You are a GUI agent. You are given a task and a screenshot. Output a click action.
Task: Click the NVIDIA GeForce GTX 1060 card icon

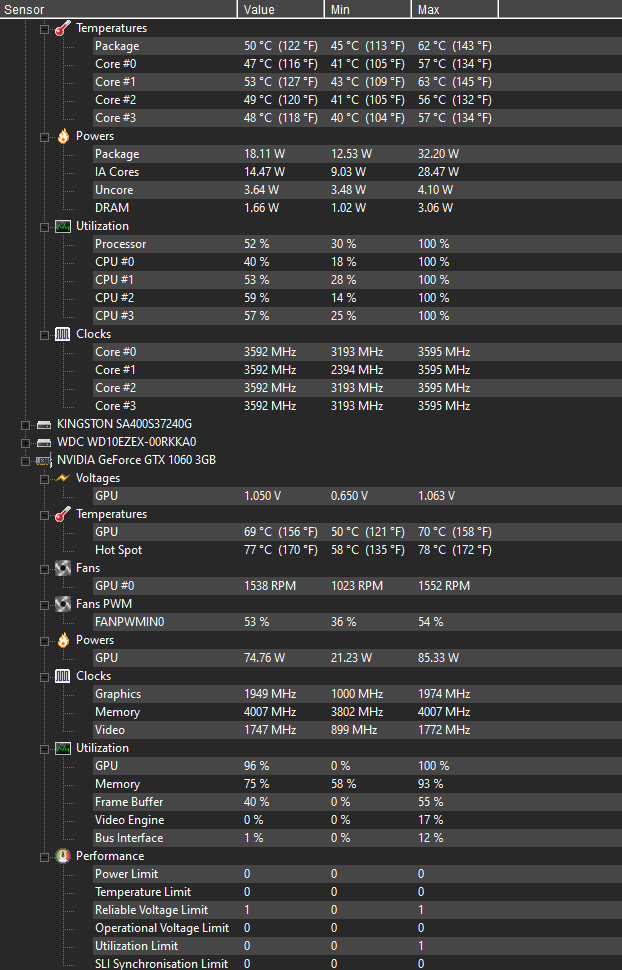click(x=44, y=460)
